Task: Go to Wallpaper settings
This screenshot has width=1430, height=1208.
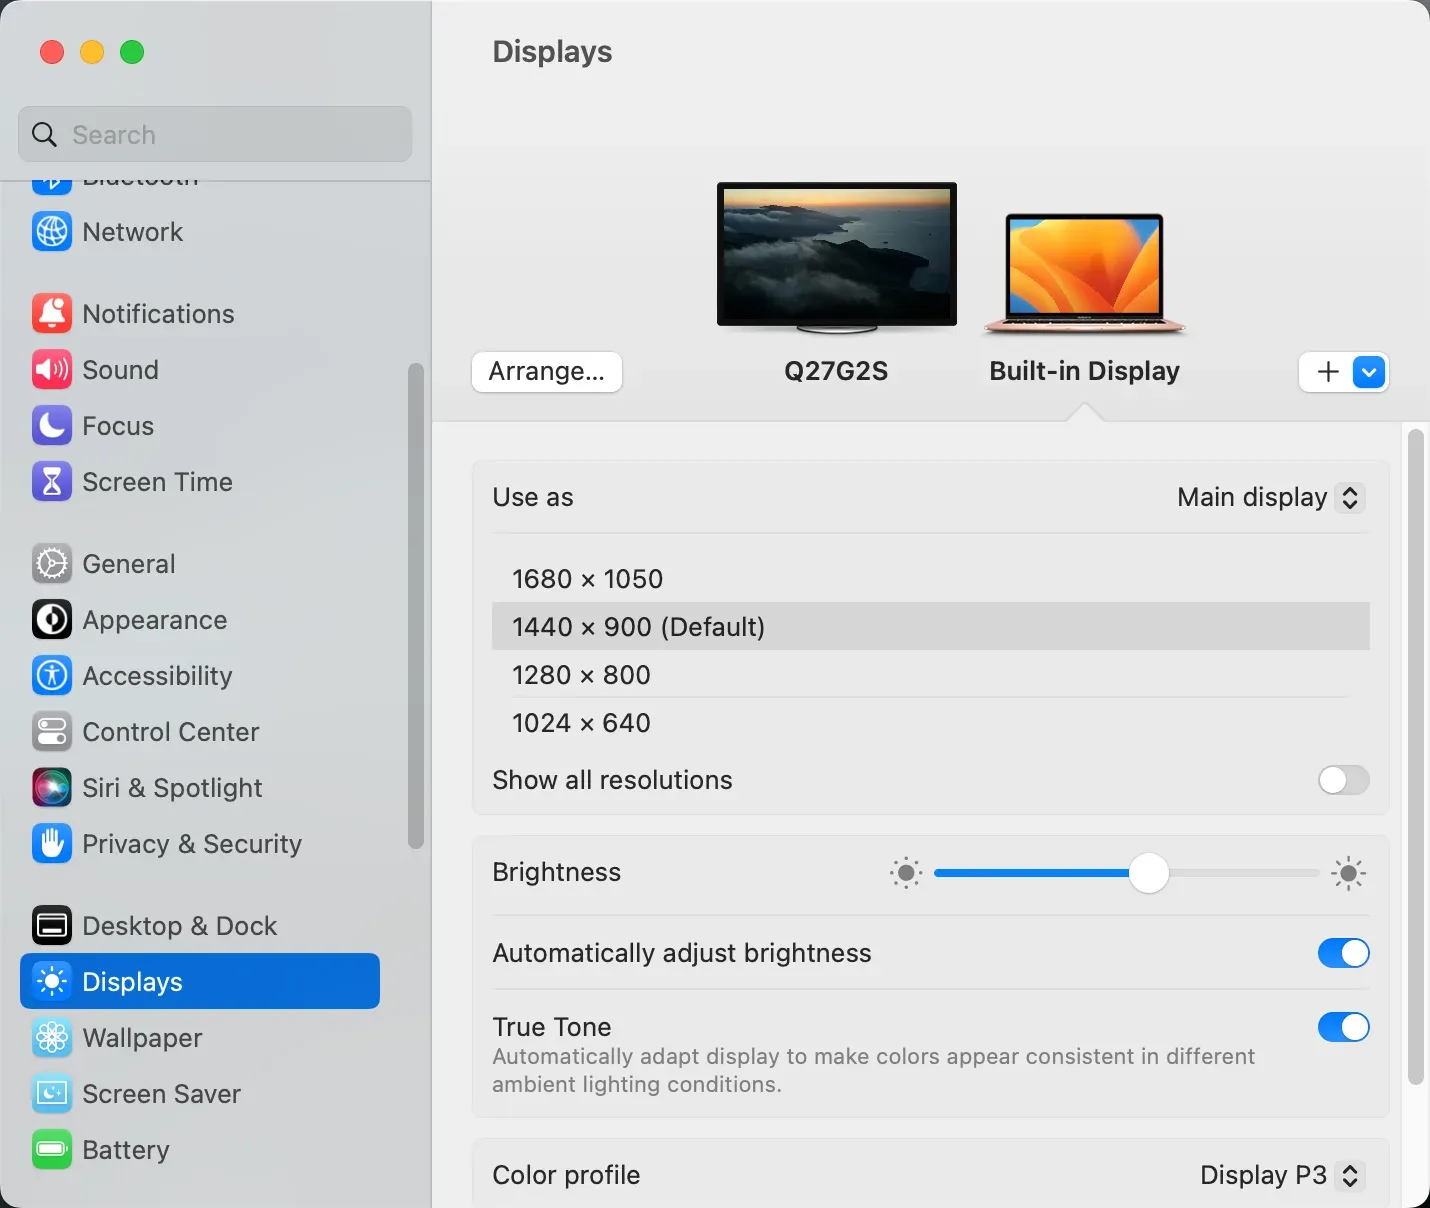Action: pyautogui.click(x=200, y=1038)
